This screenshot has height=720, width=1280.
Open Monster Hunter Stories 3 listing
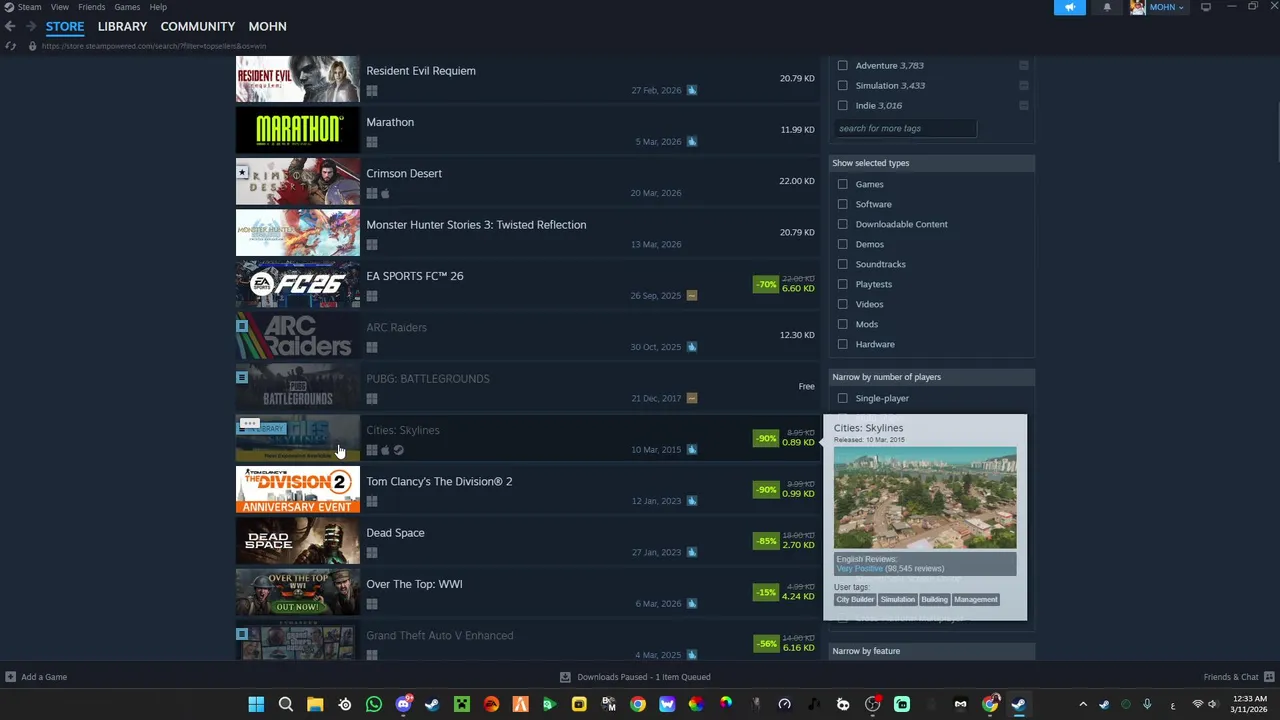(527, 233)
